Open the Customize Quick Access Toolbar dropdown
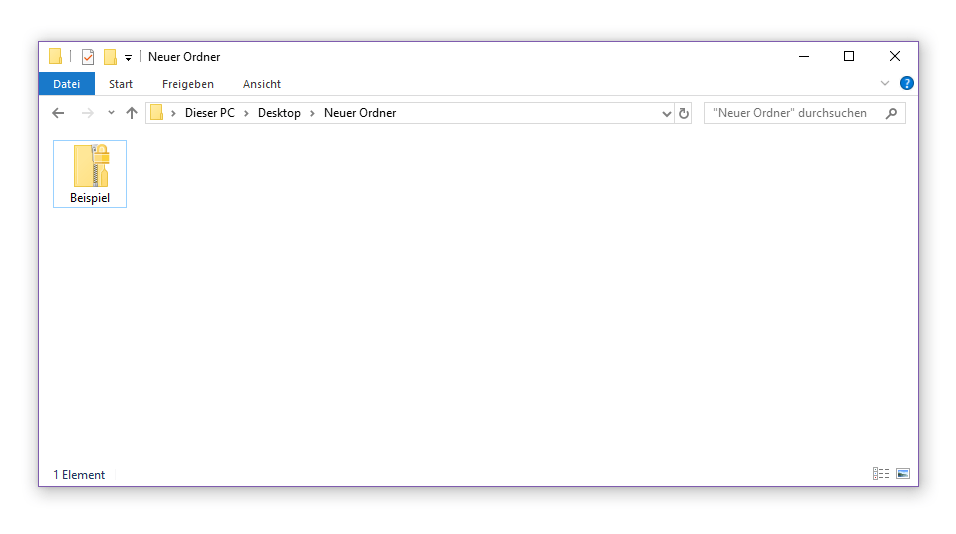The height and width of the screenshot is (534, 956). tap(128, 58)
